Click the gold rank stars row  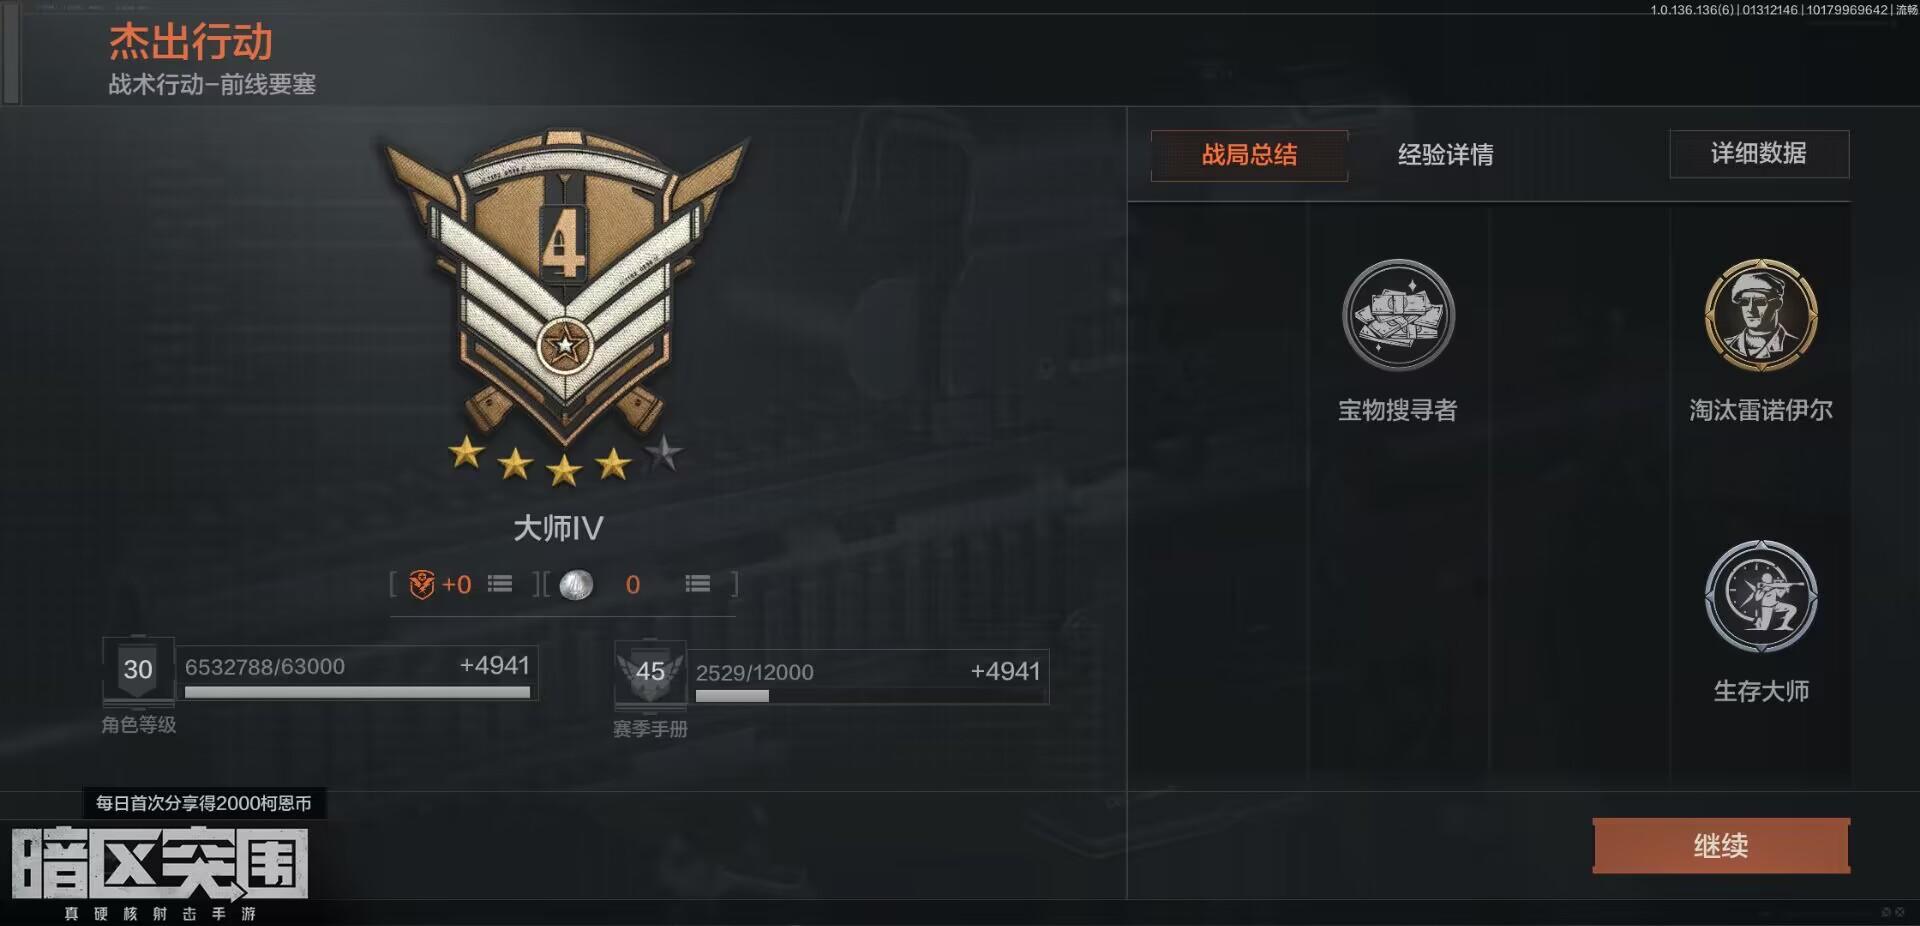565,460
